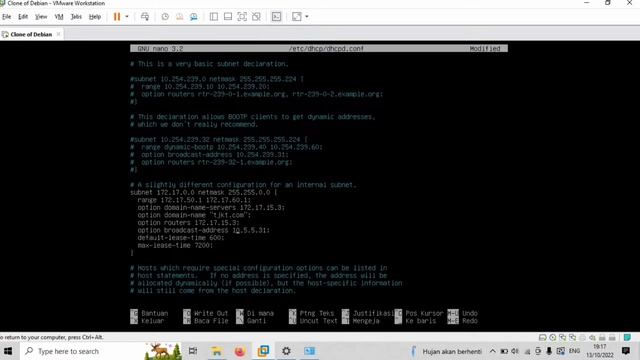Viewport: 640px width, 360px height.
Task: Take a snapshot using the clock icon
Action: coord(165,17)
